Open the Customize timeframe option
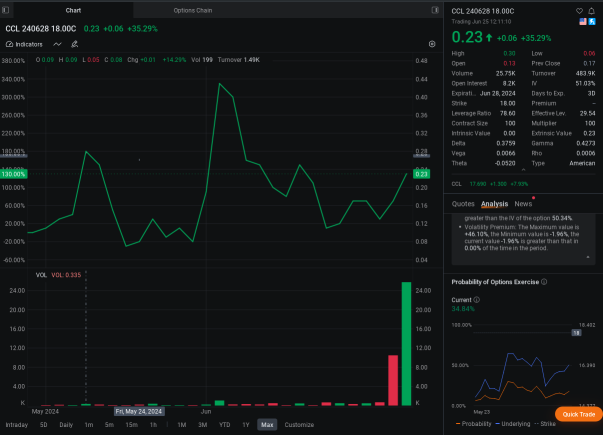This screenshot has height=435, width=603. click(299, 425)
